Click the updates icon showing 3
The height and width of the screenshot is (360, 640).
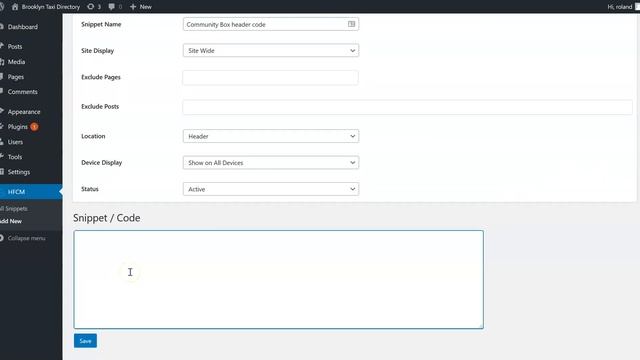[91, 7]
